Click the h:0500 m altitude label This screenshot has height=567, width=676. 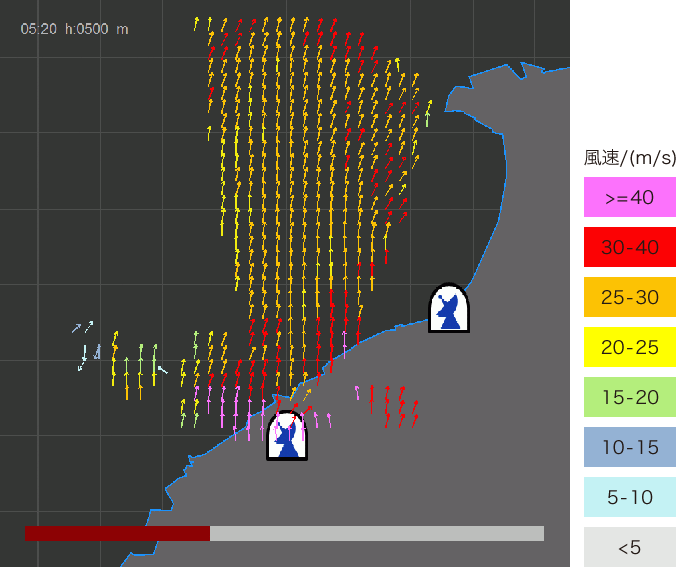pyautogui.click(x=97, y=29)
